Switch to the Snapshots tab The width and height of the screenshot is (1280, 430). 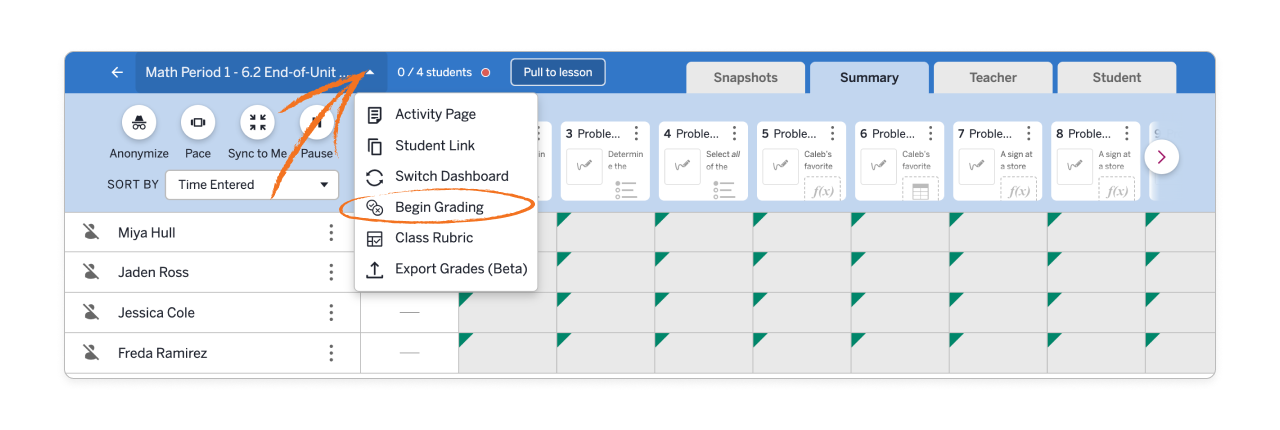click(745, 78)
